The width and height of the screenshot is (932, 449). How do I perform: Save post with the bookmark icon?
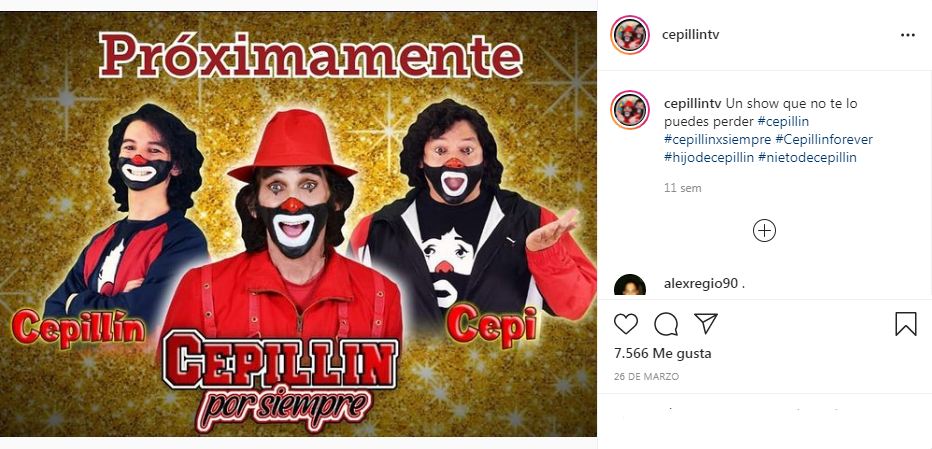click(x=905, y=324)
